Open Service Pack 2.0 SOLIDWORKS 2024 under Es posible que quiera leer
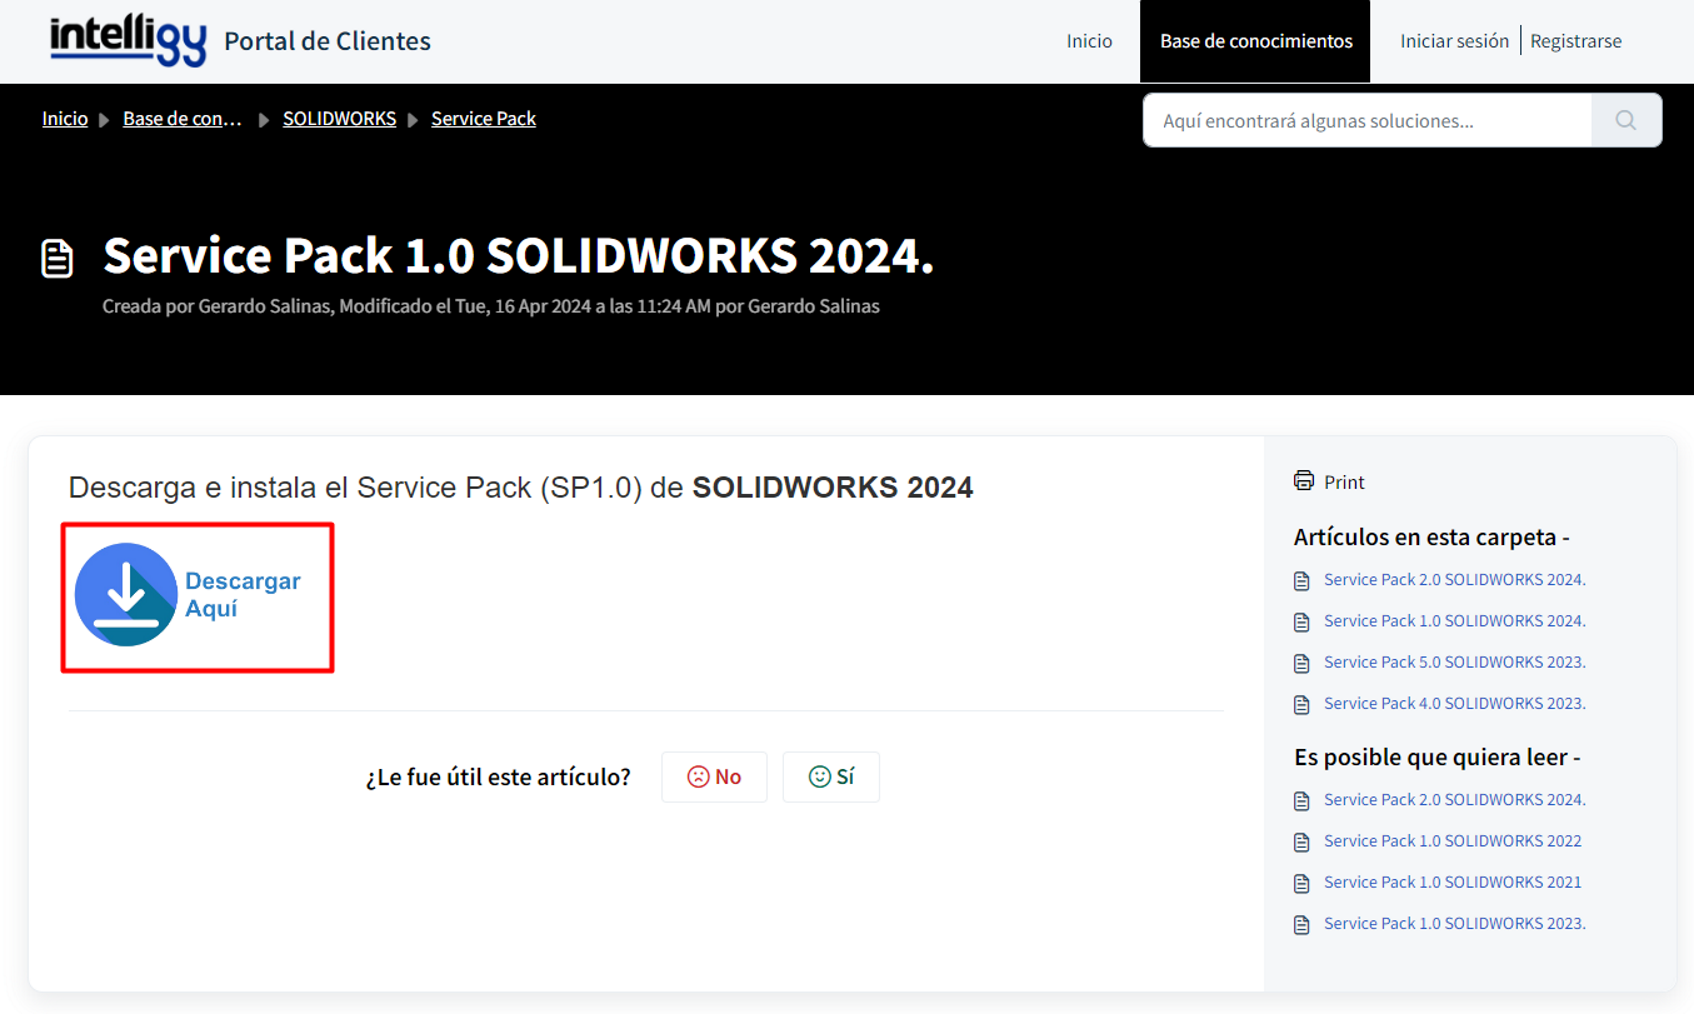This screenshot has height=1014, width=1694. point(1454,799)
